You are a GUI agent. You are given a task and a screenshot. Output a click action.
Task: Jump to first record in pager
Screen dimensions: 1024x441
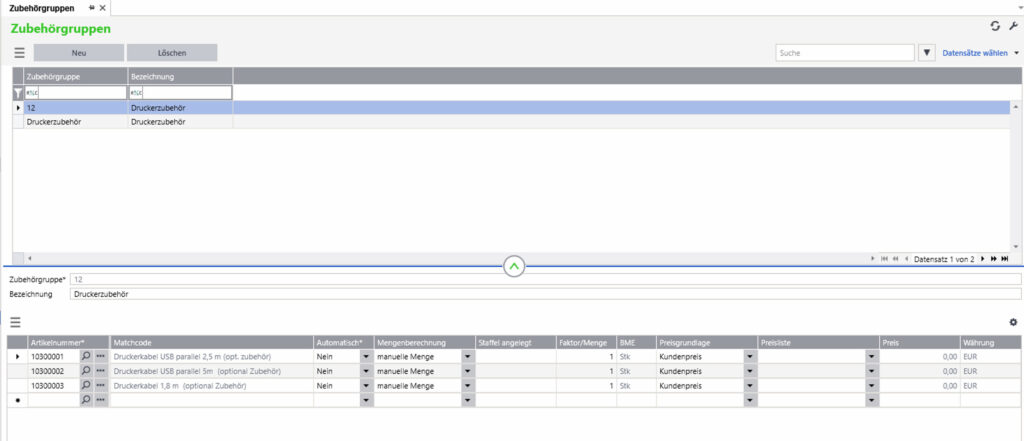[884, 259]
